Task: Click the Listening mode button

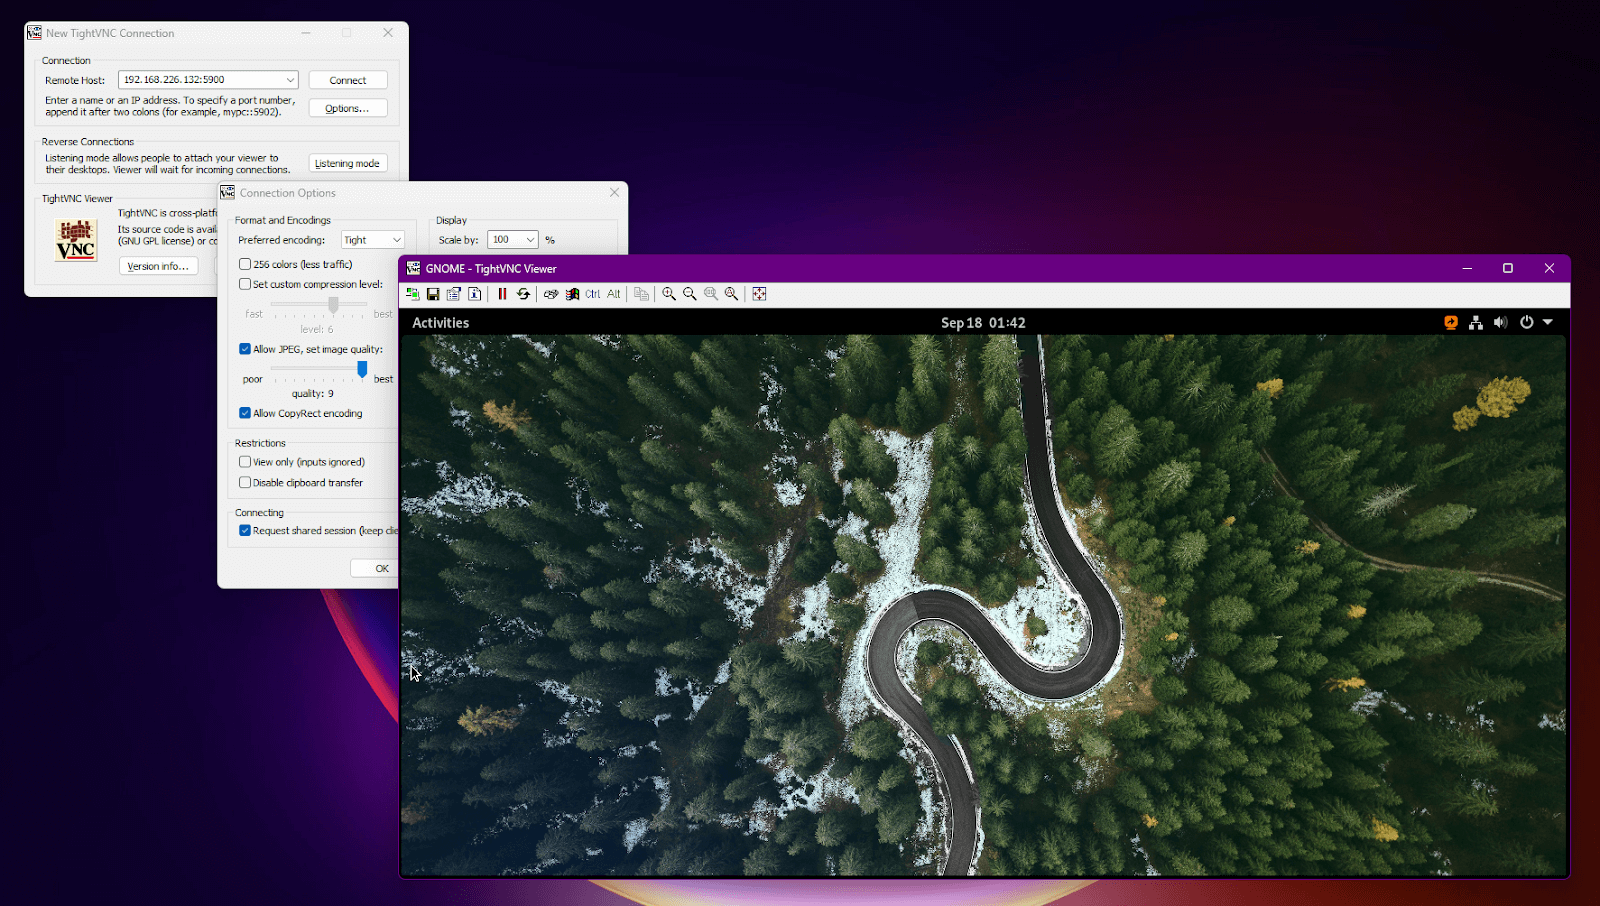Action: [347, 164]
